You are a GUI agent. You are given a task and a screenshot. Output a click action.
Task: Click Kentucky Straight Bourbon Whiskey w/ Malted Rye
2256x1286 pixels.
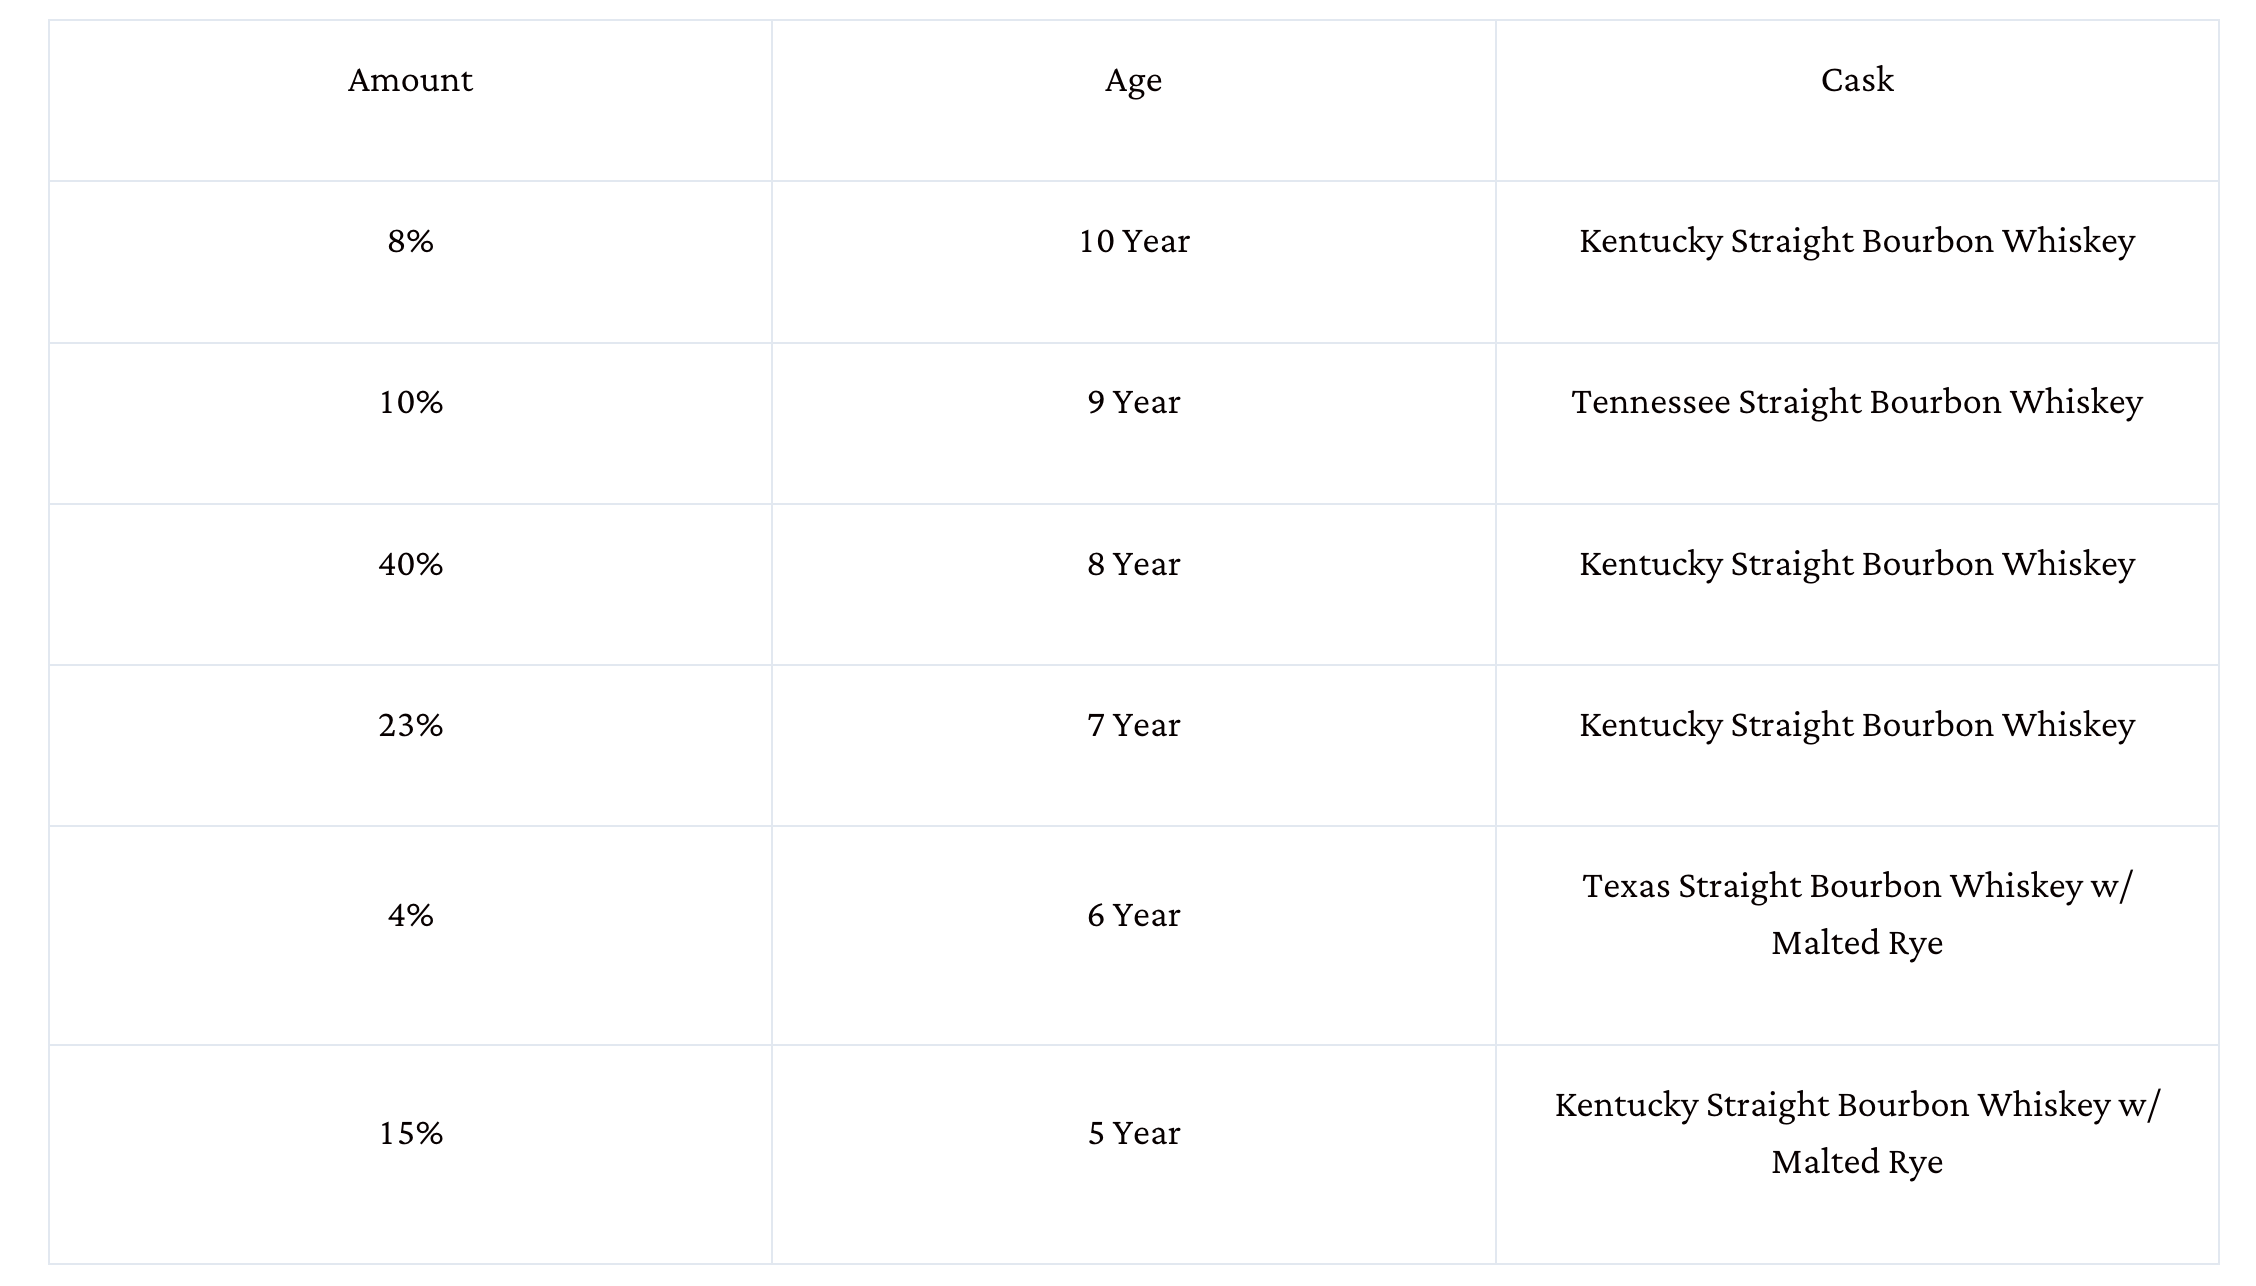pos(1857,1133)
